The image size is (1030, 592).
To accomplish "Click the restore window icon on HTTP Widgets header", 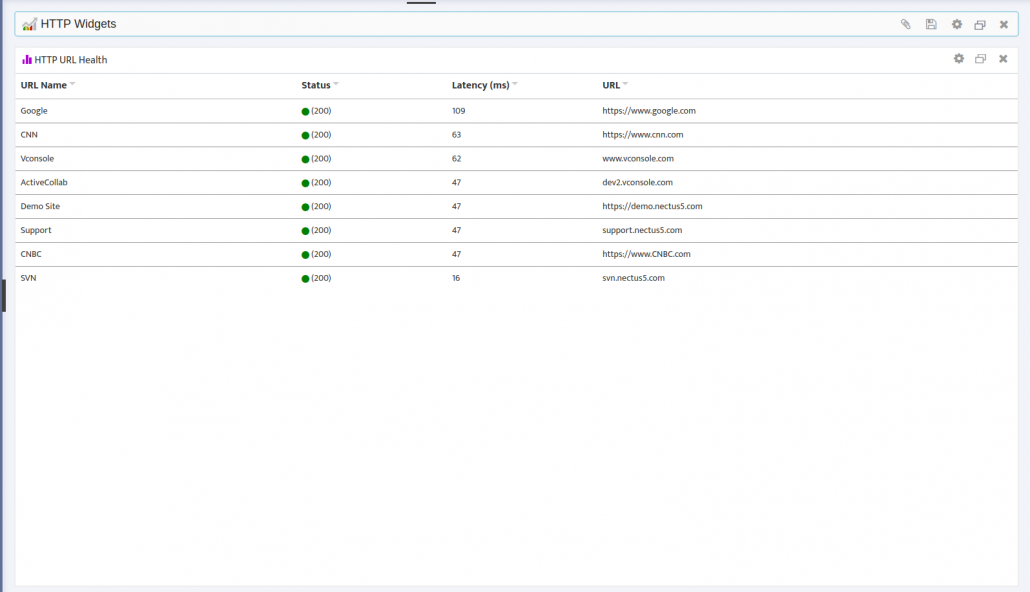I will 981,23.
